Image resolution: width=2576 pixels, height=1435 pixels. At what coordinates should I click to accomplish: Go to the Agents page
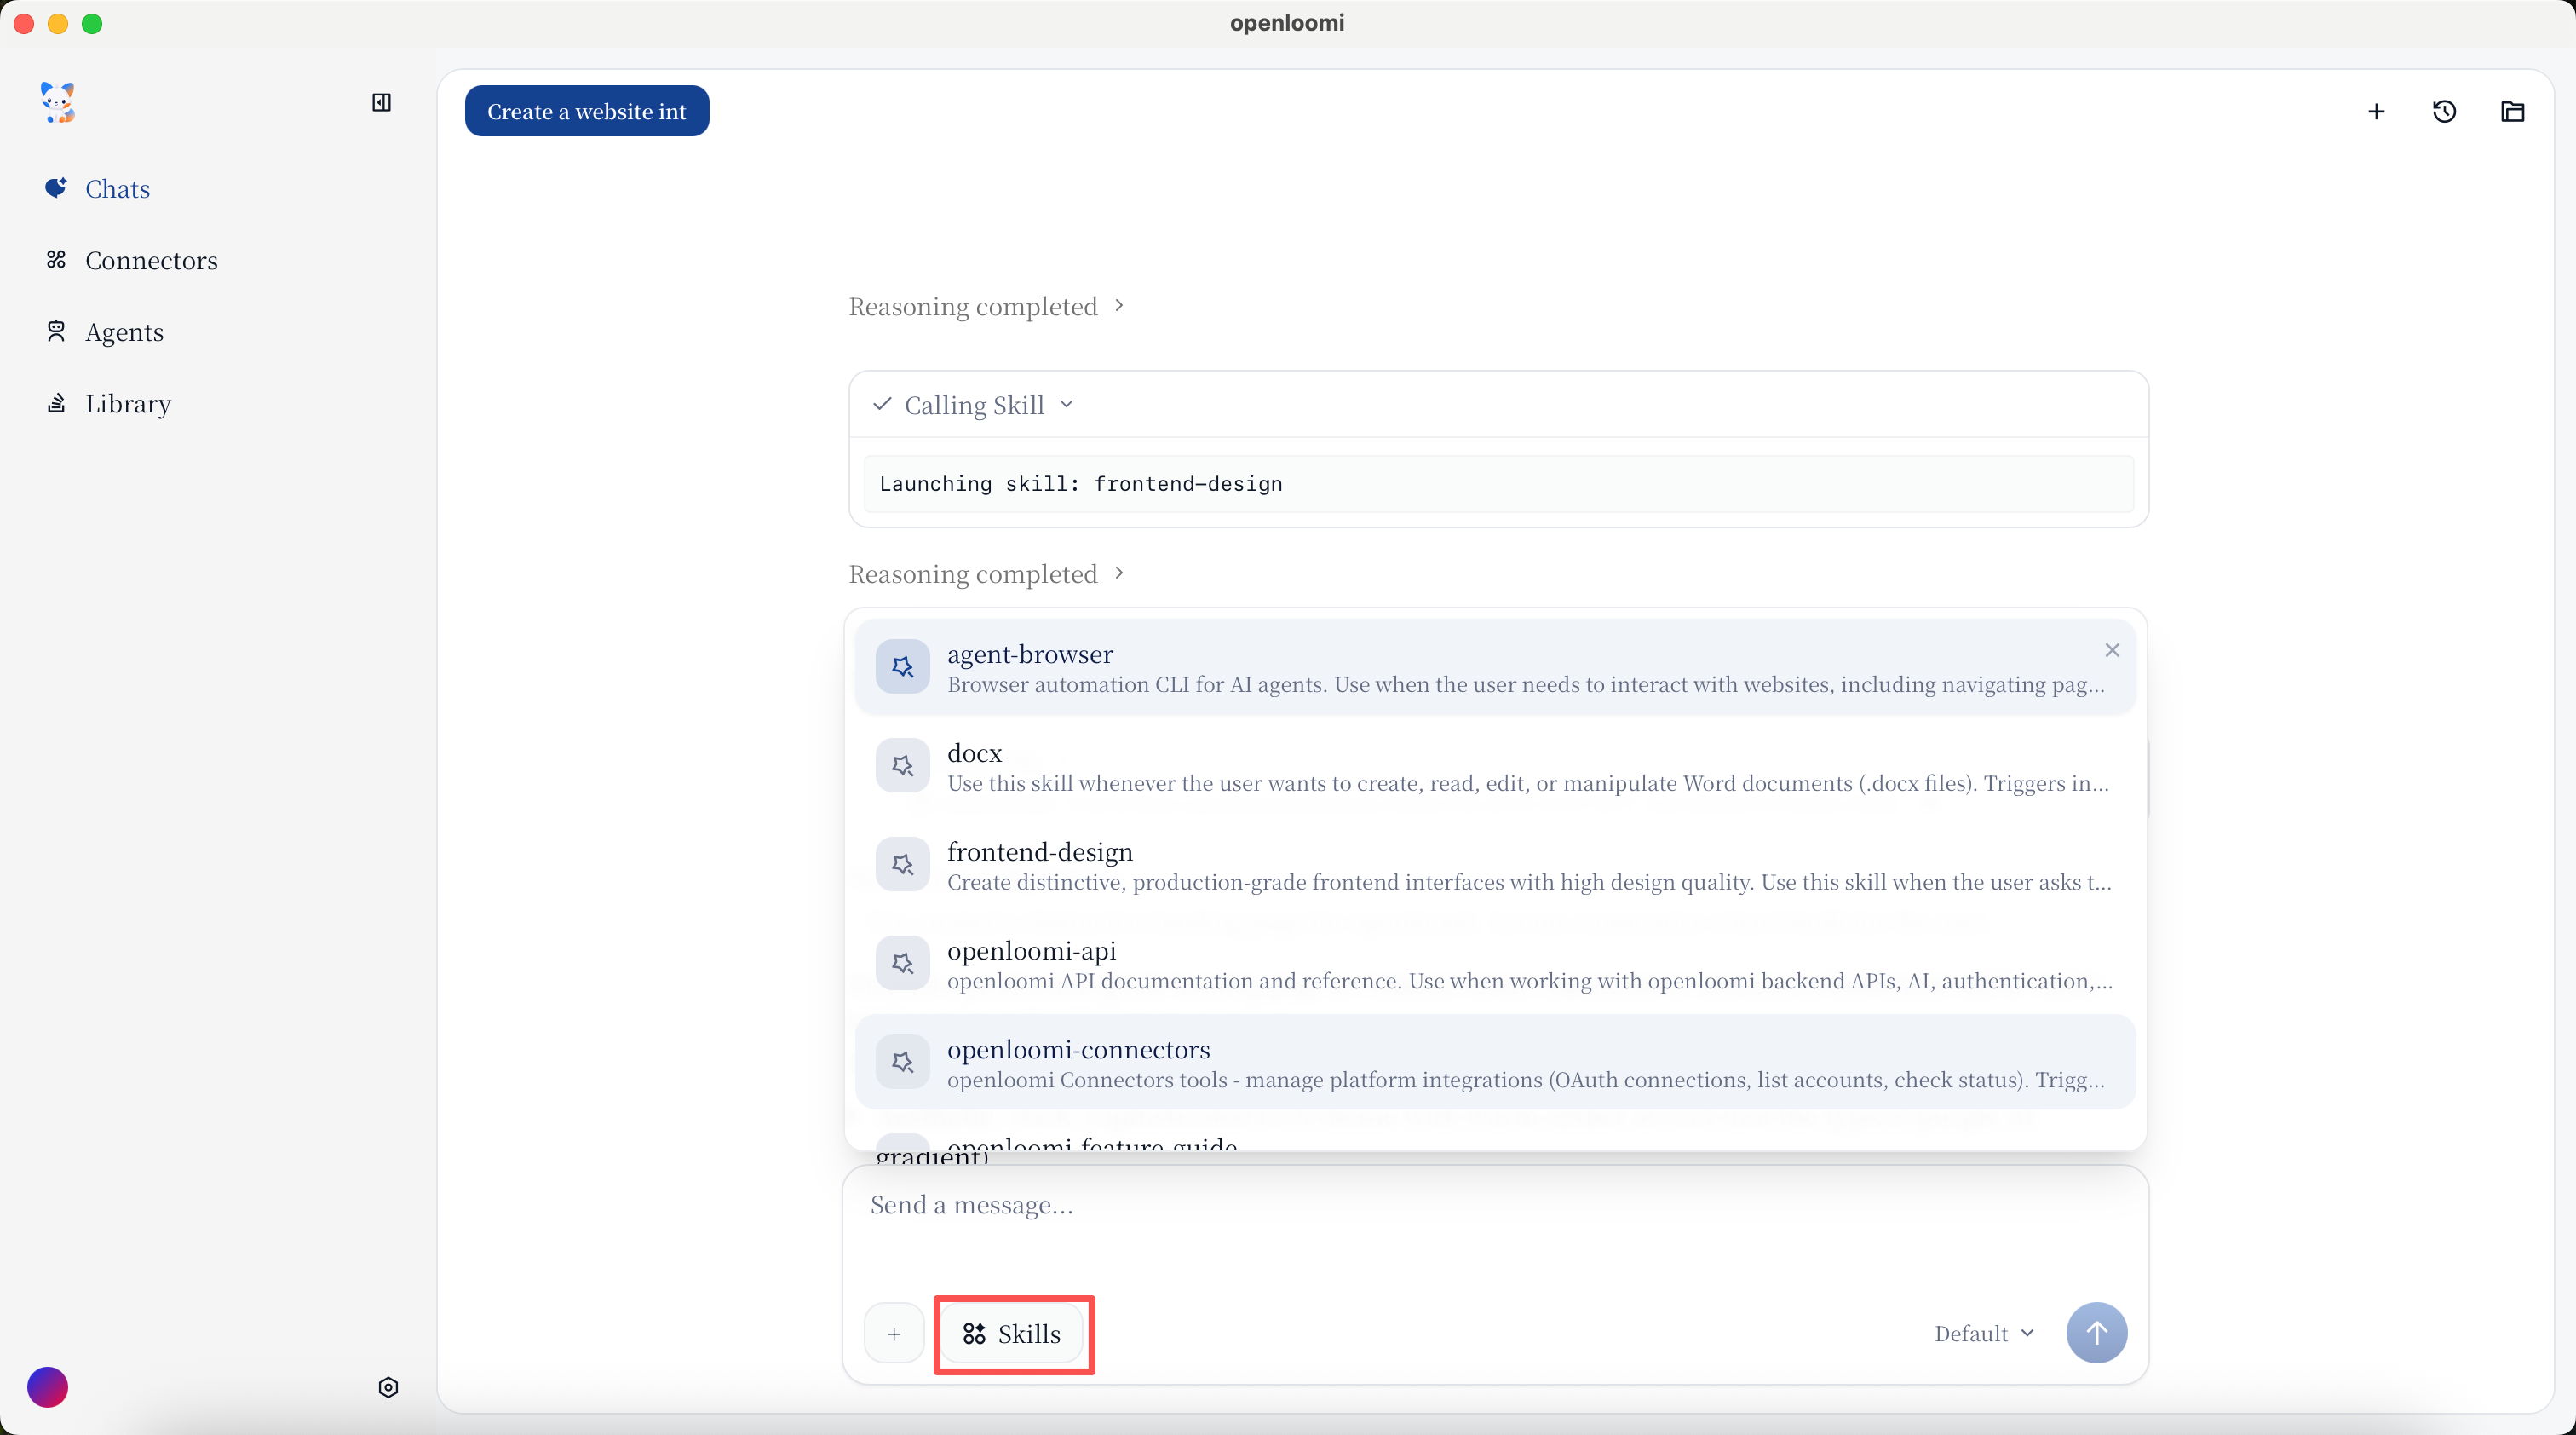[x=104, y=332]
